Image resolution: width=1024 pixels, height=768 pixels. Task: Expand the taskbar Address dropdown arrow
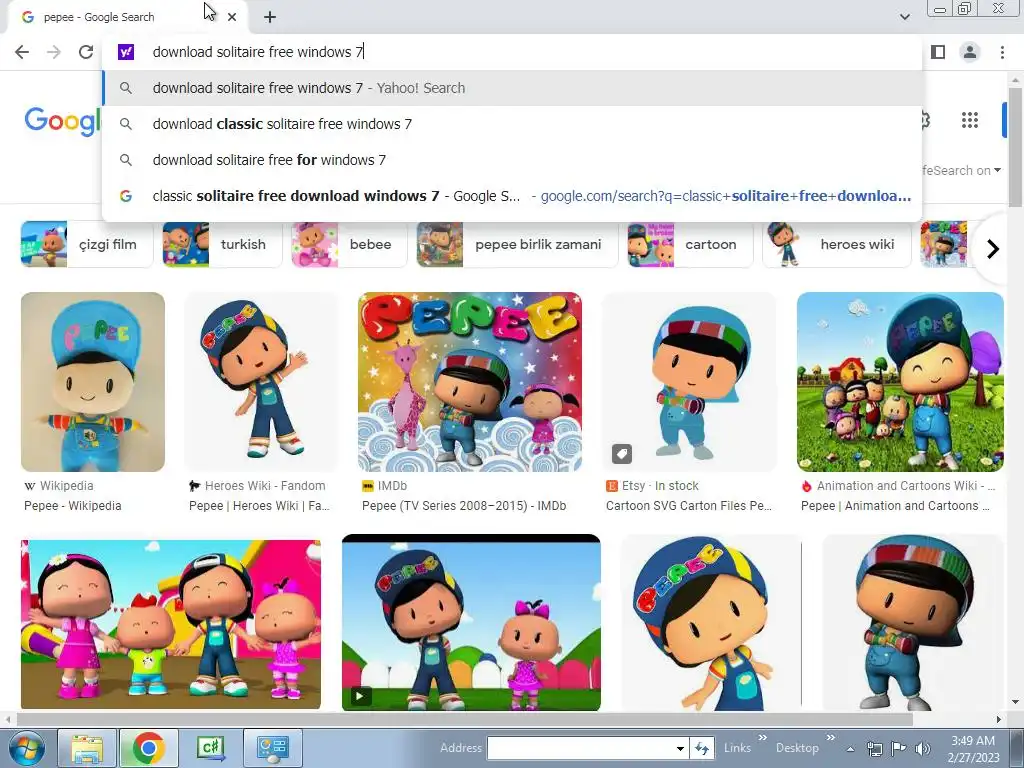coord(680,748)
